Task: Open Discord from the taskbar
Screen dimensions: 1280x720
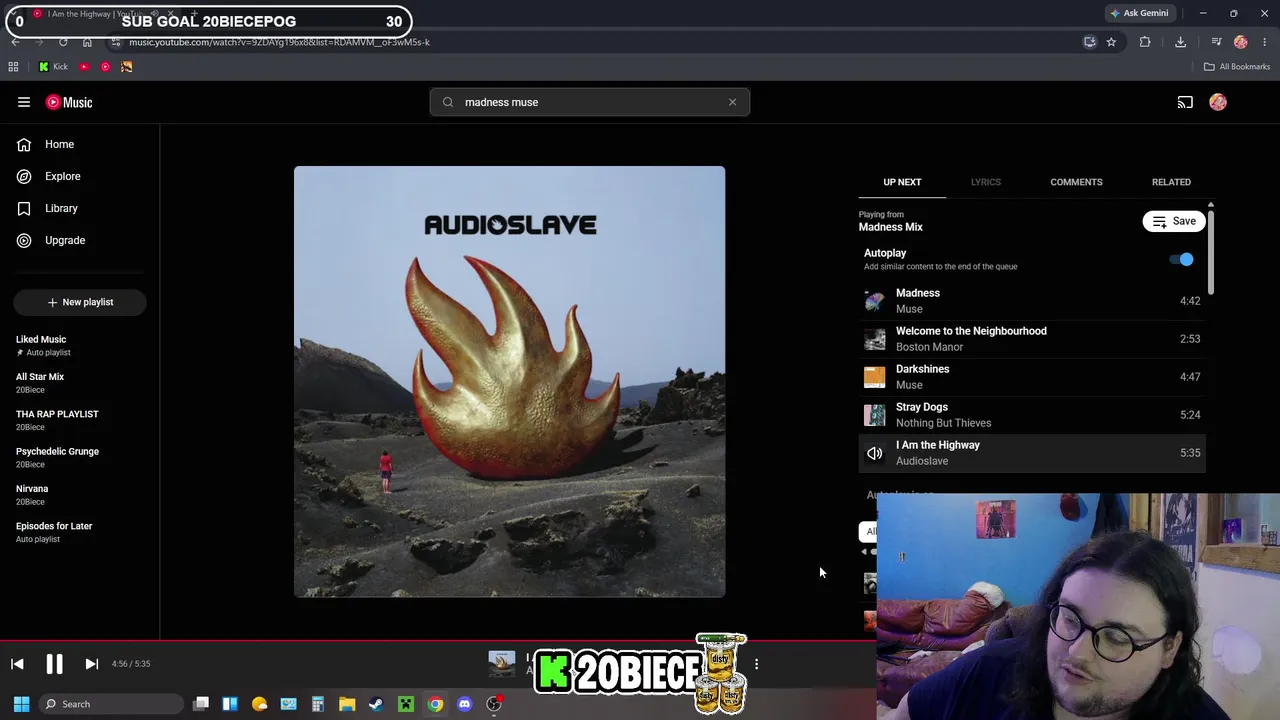Action: pyautogui.click(x=464, y=704)
